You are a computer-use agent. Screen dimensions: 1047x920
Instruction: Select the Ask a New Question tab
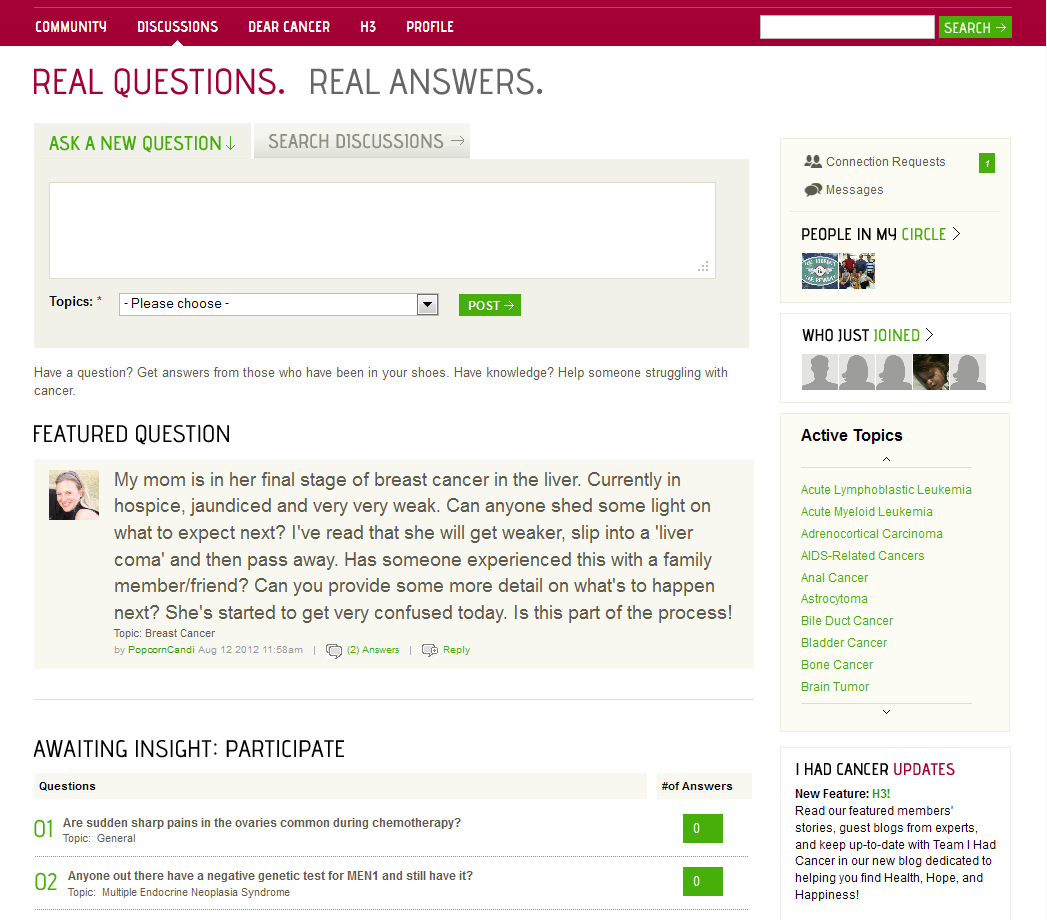(142, 143)
